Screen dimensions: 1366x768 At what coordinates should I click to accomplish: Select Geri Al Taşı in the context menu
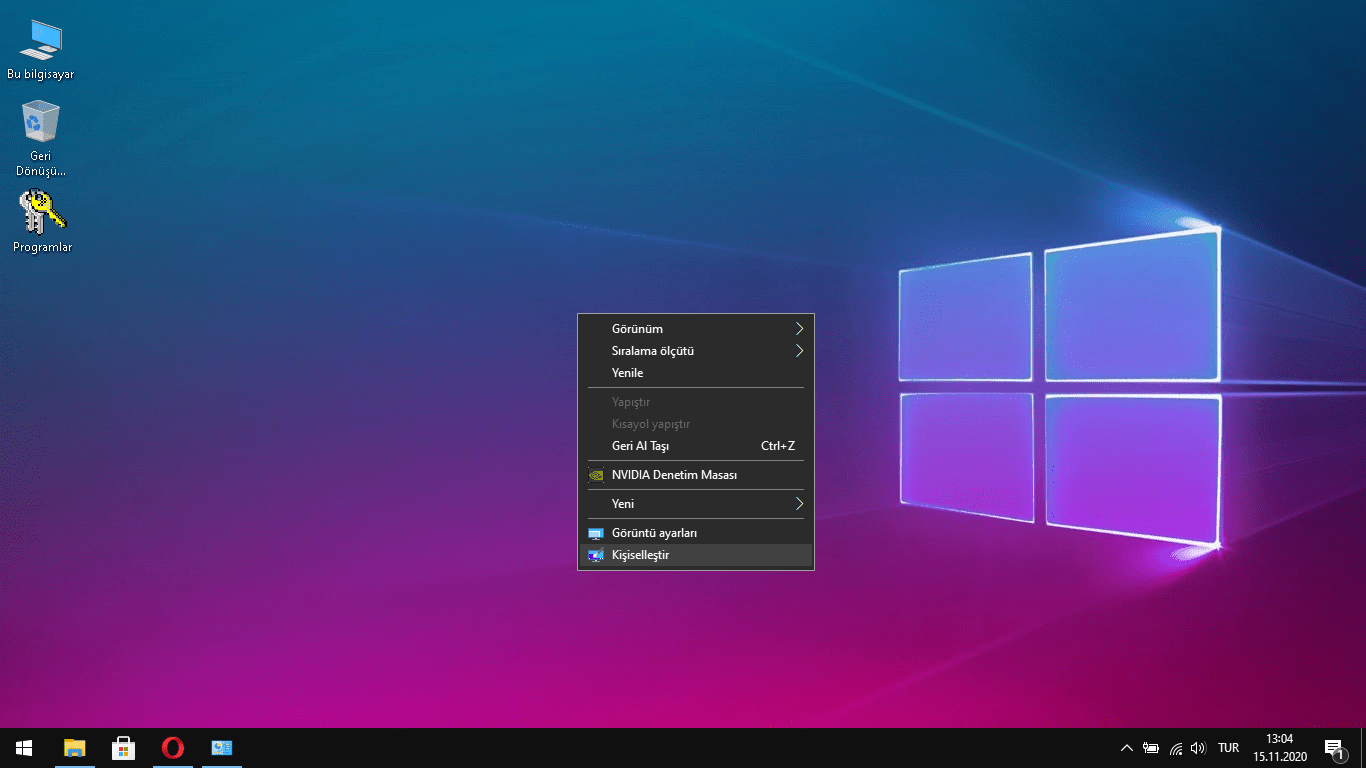(x=696, y=446)
